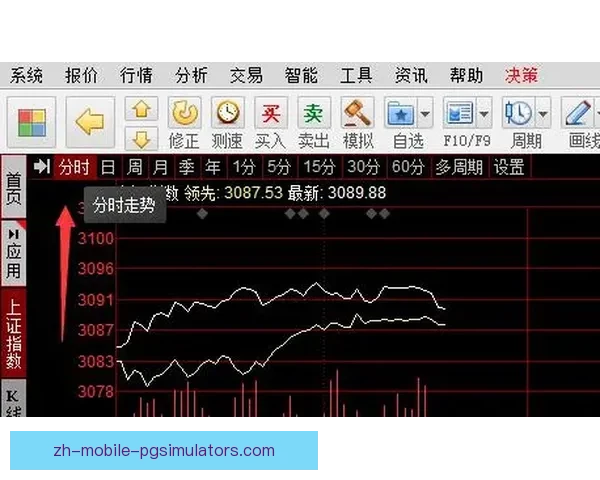Click the 模拟 gavel icon
Screen dimensions: 600x480
pyautogui.click(x=357, y=113)
